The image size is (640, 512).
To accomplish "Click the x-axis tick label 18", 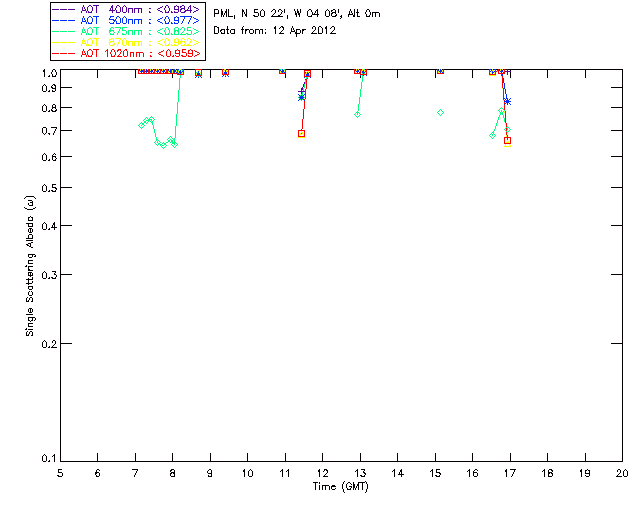I will tap(547, 473).
